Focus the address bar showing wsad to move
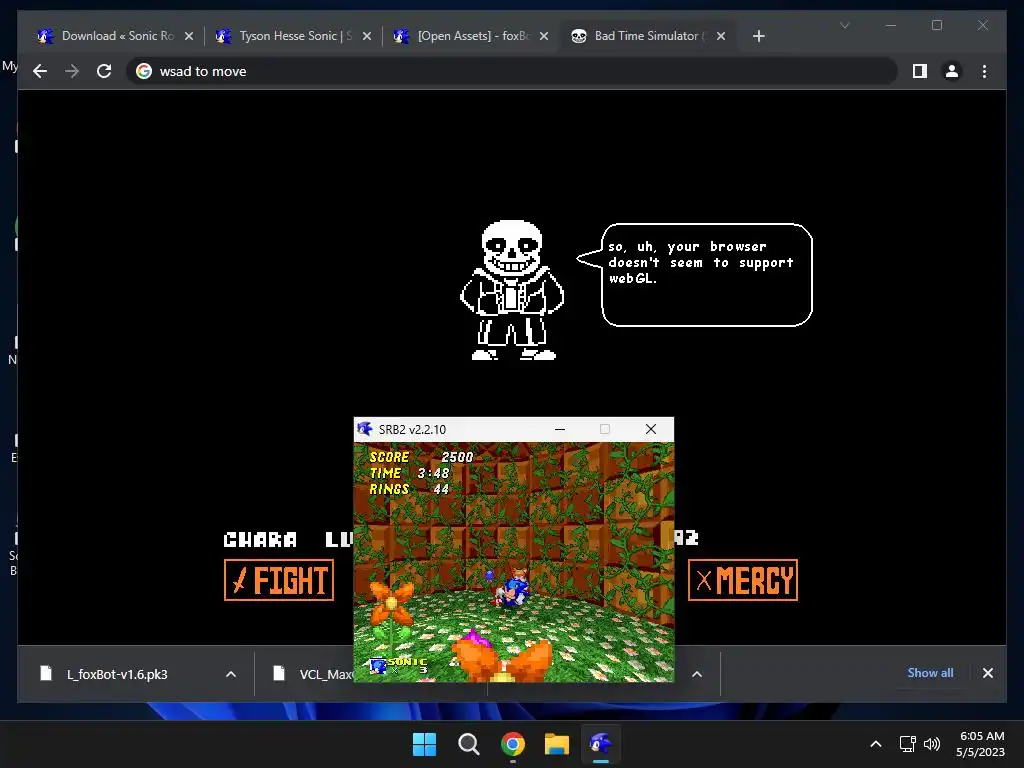The width and height of the screenshot is (1024, 768). (511, 71)
